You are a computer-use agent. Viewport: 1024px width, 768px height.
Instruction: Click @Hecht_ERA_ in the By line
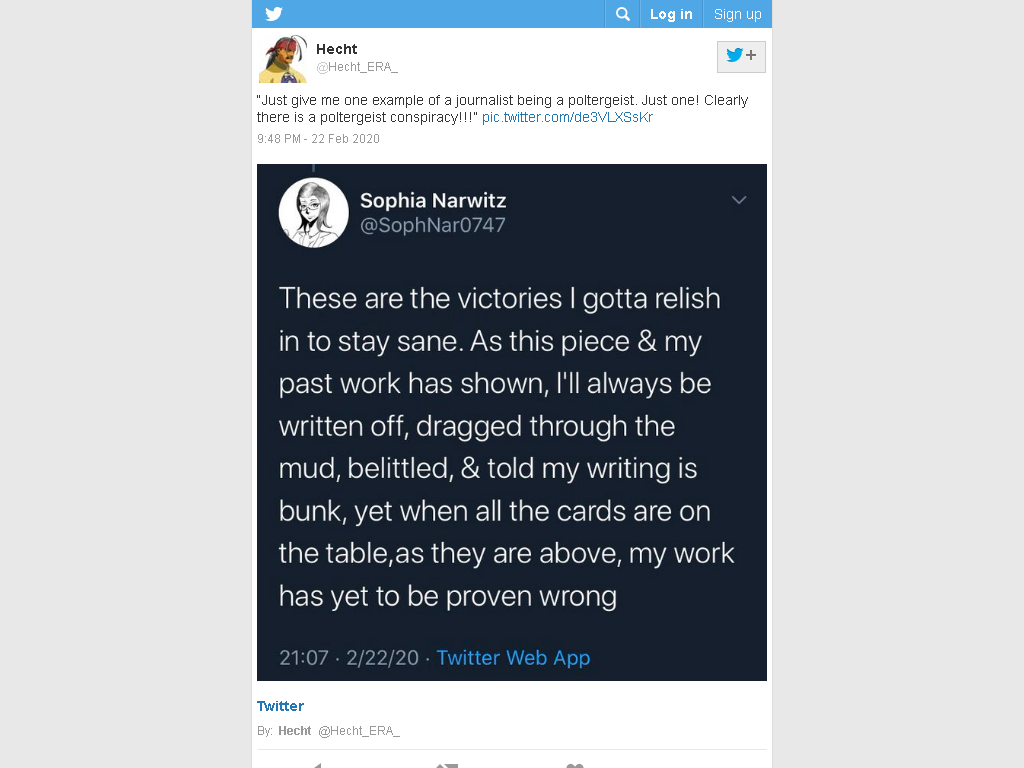(359, 731)
